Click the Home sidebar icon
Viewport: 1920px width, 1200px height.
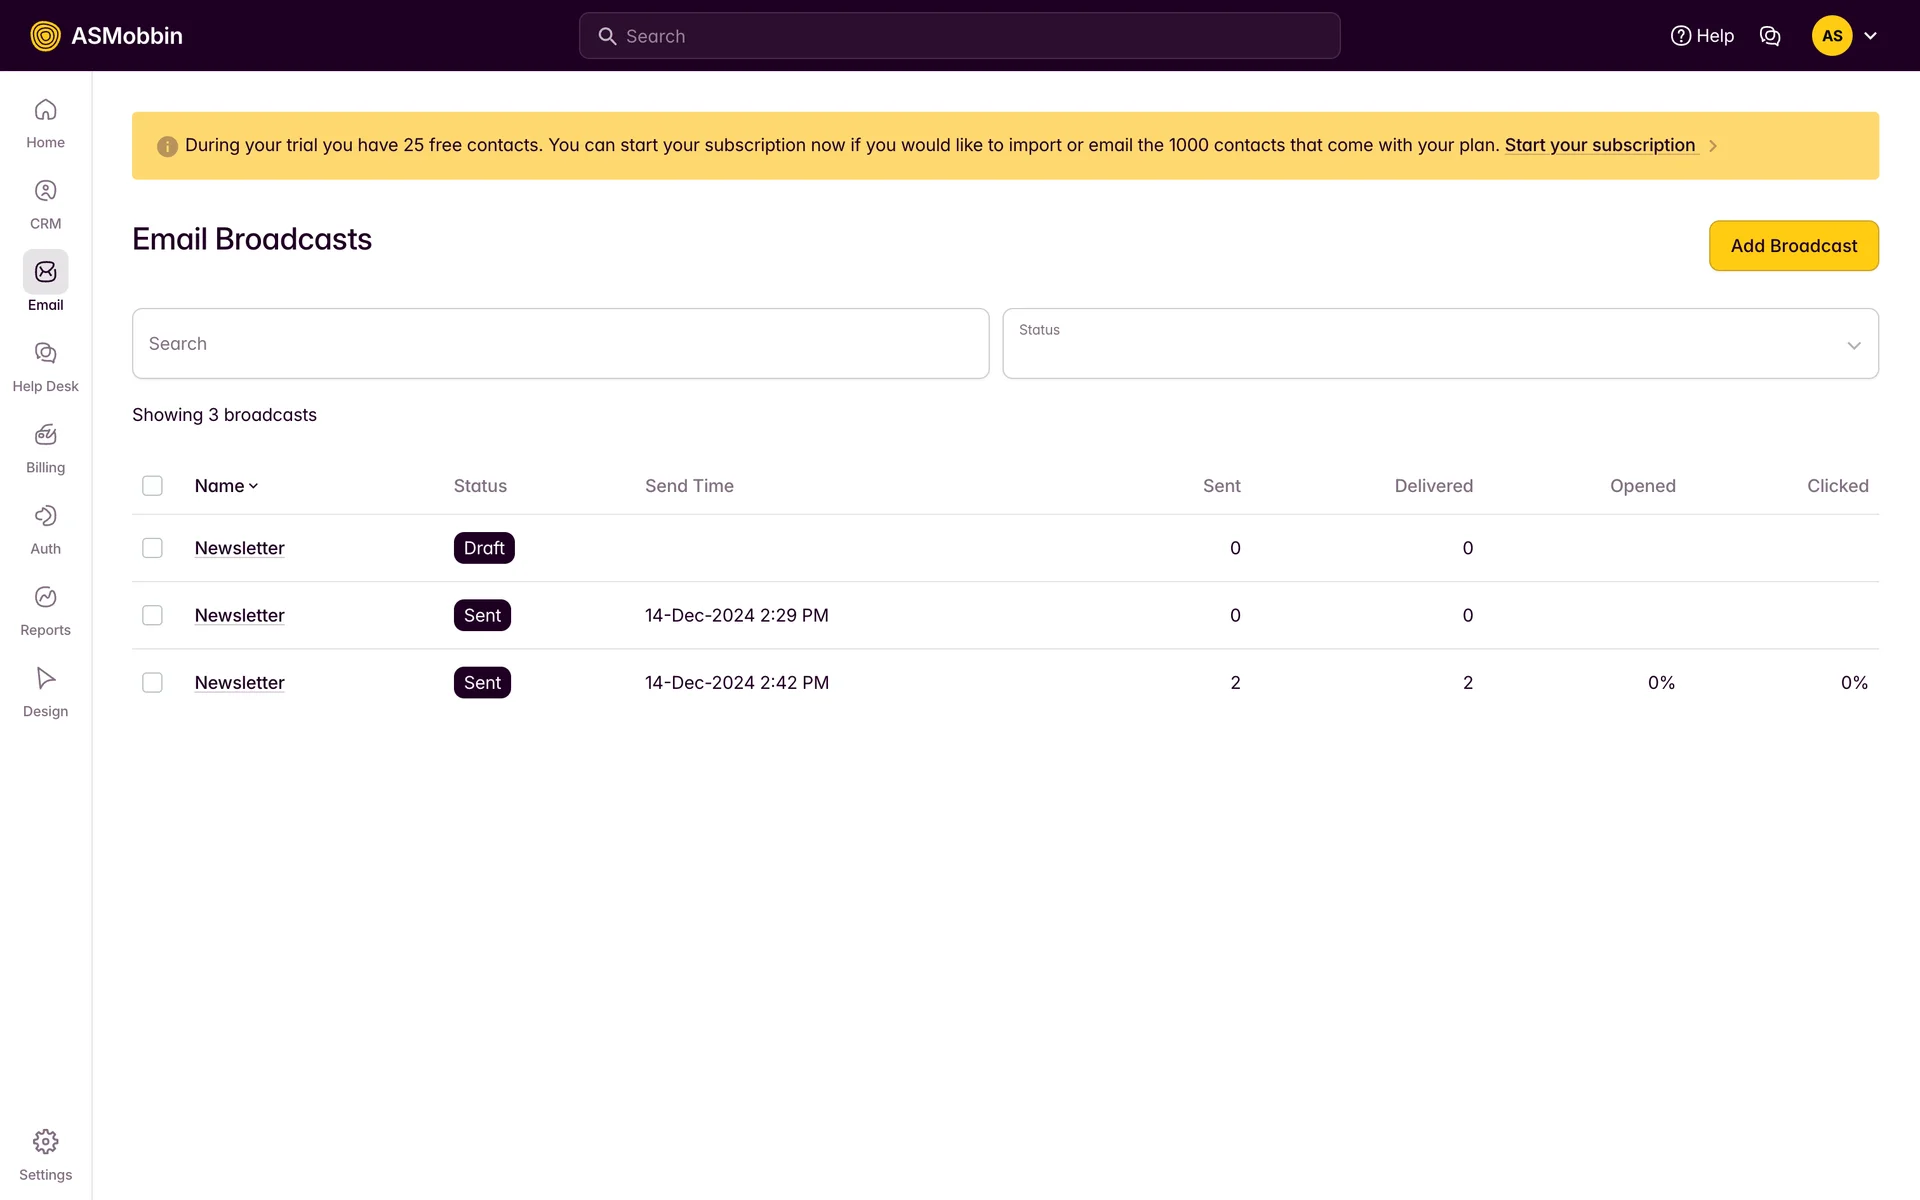click(x=45, y=110)
